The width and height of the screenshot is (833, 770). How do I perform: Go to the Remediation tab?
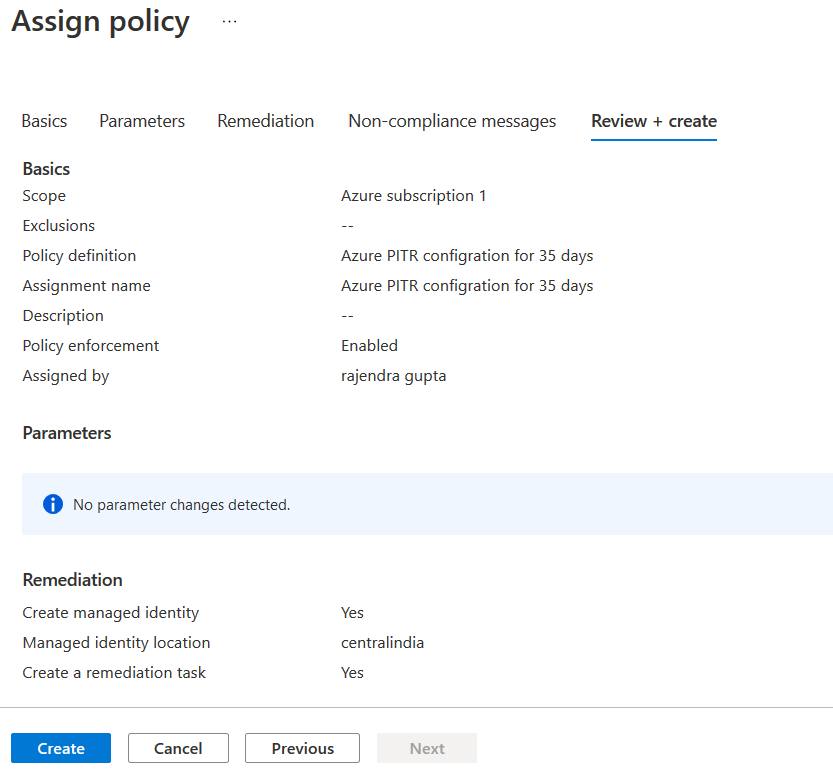[x=265, y=121]
